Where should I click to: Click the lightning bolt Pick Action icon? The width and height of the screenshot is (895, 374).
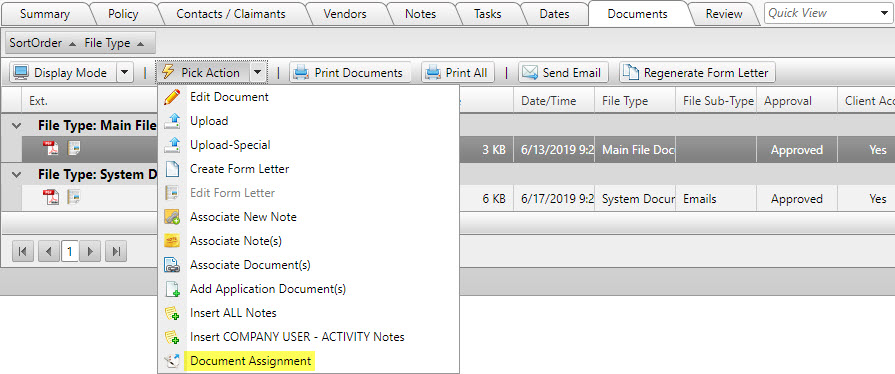click(168, 72)
